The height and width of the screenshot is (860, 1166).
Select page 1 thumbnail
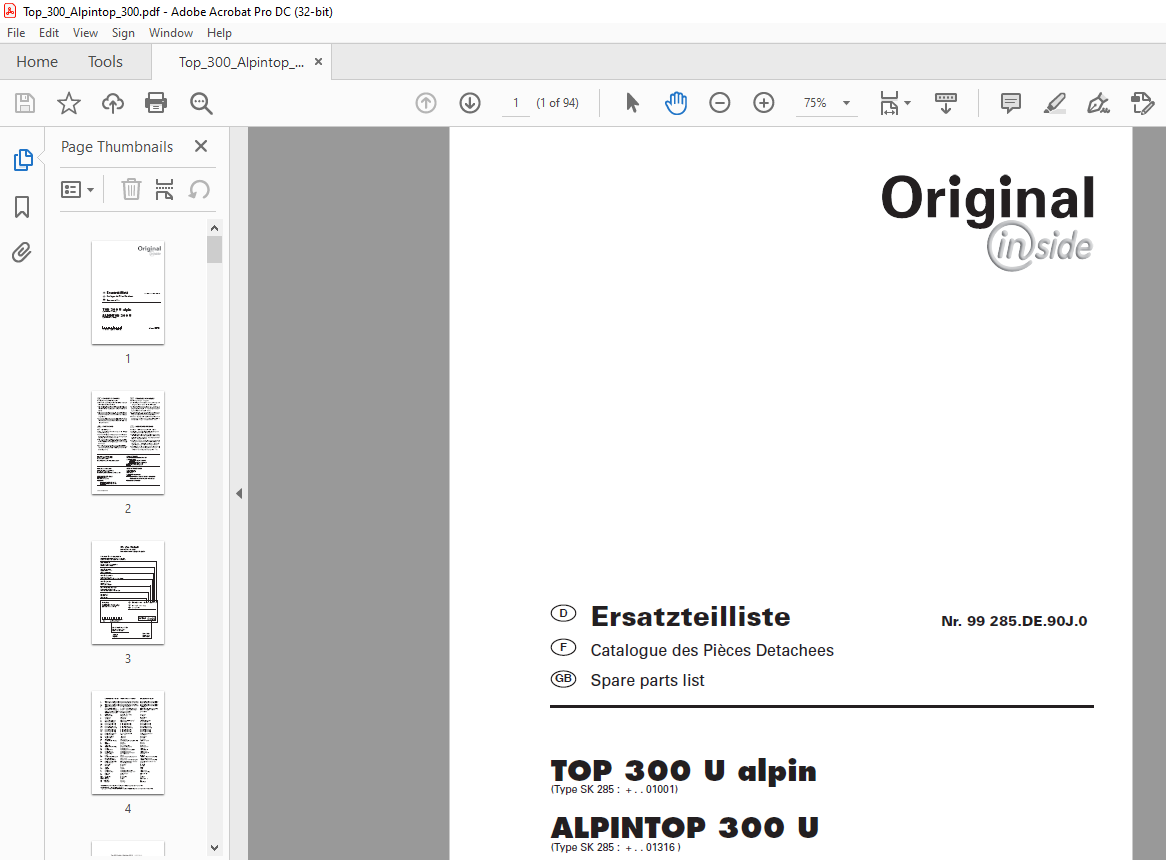[x=128, y=293]
